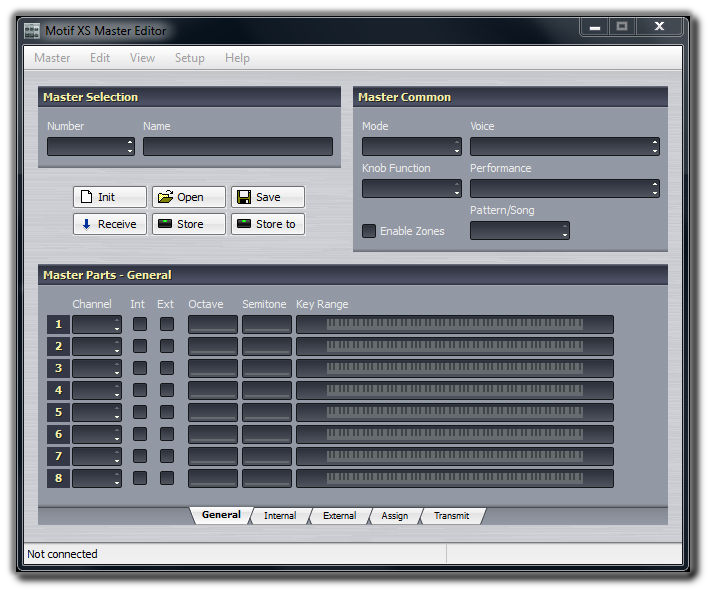Open the Channel selector for part 5
716x598 pixels.
[97, 412]
